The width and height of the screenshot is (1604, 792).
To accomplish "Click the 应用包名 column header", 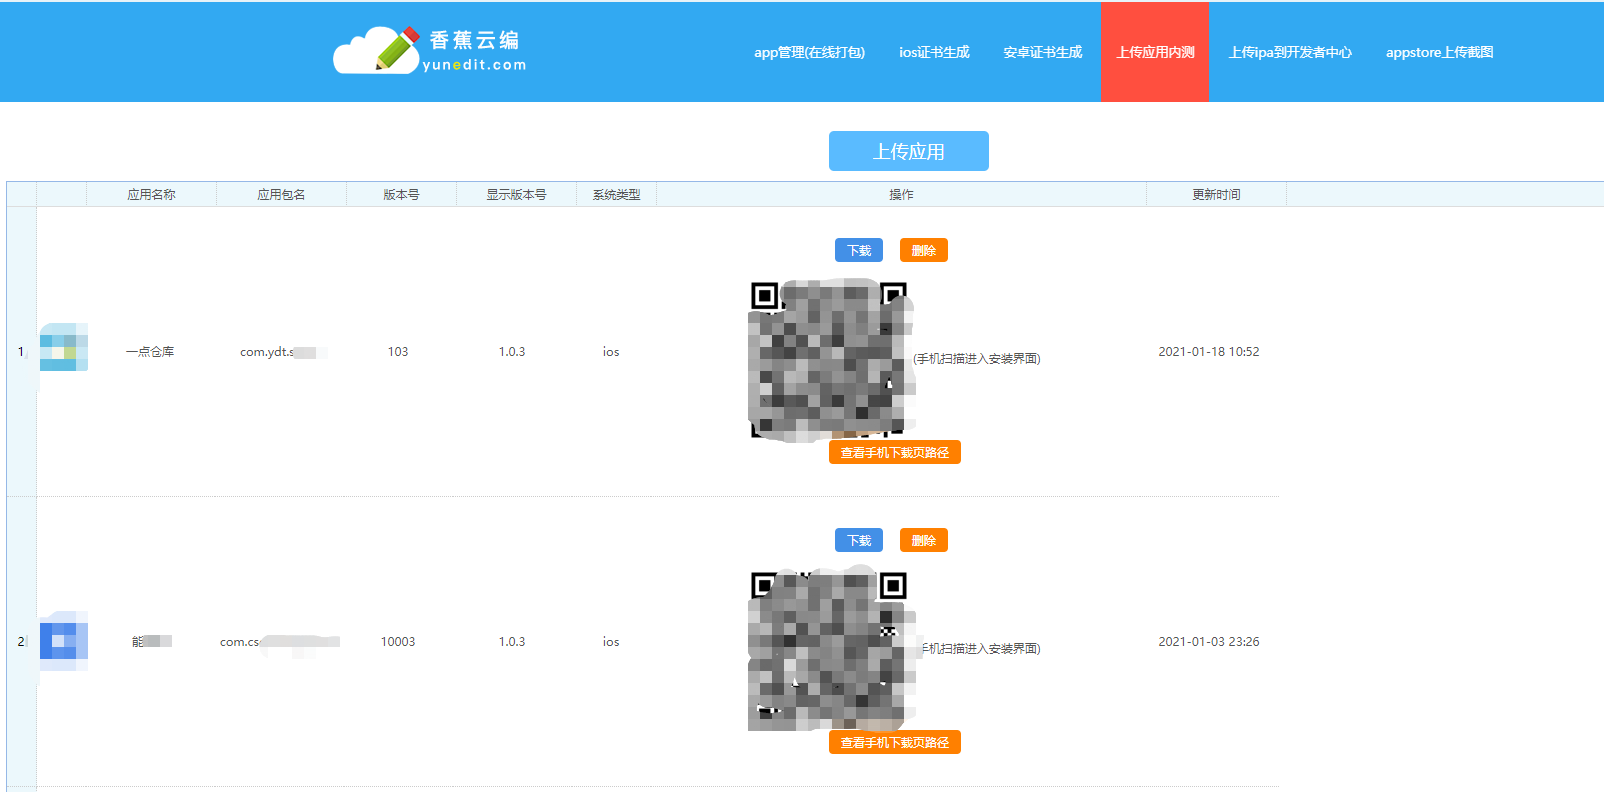I will click(x=281, y=194).
